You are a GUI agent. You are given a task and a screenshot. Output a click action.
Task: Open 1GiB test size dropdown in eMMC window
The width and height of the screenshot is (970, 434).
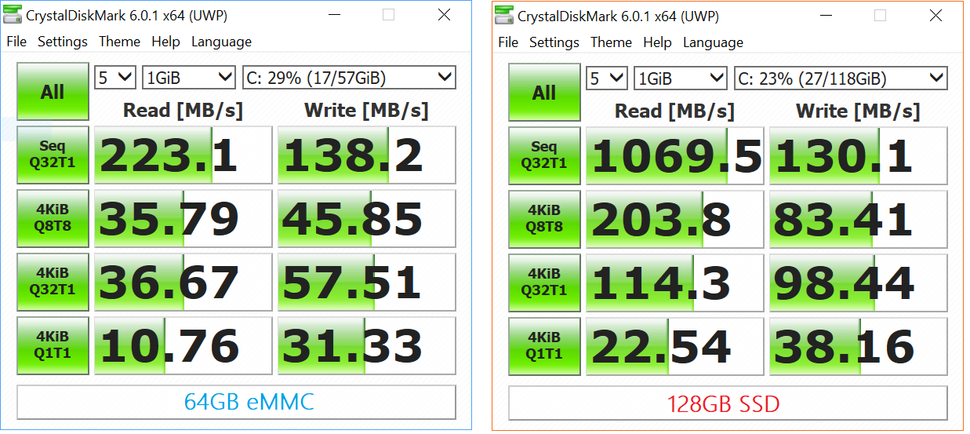(x=189, y=77)
